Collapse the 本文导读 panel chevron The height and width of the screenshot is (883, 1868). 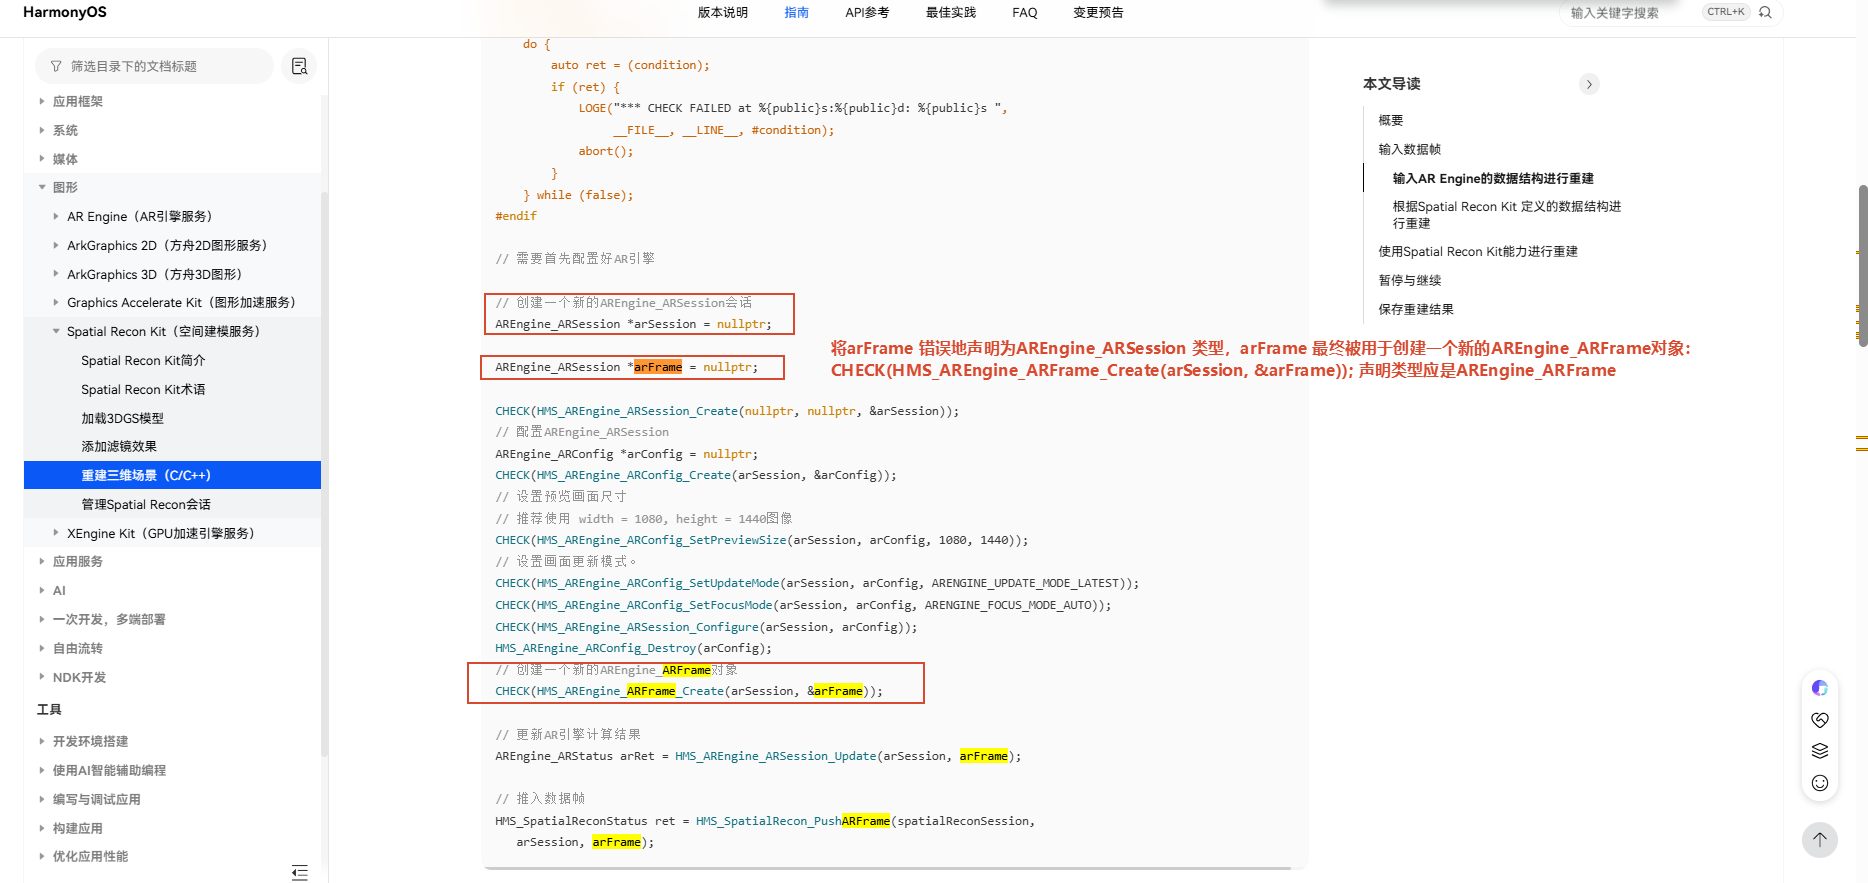1589,84
